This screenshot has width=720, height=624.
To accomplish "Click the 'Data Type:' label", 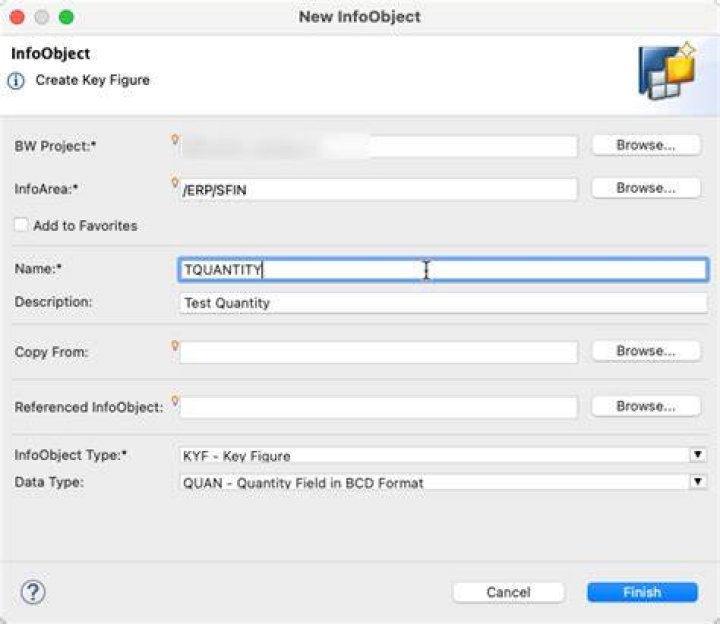I will point(49,482).
